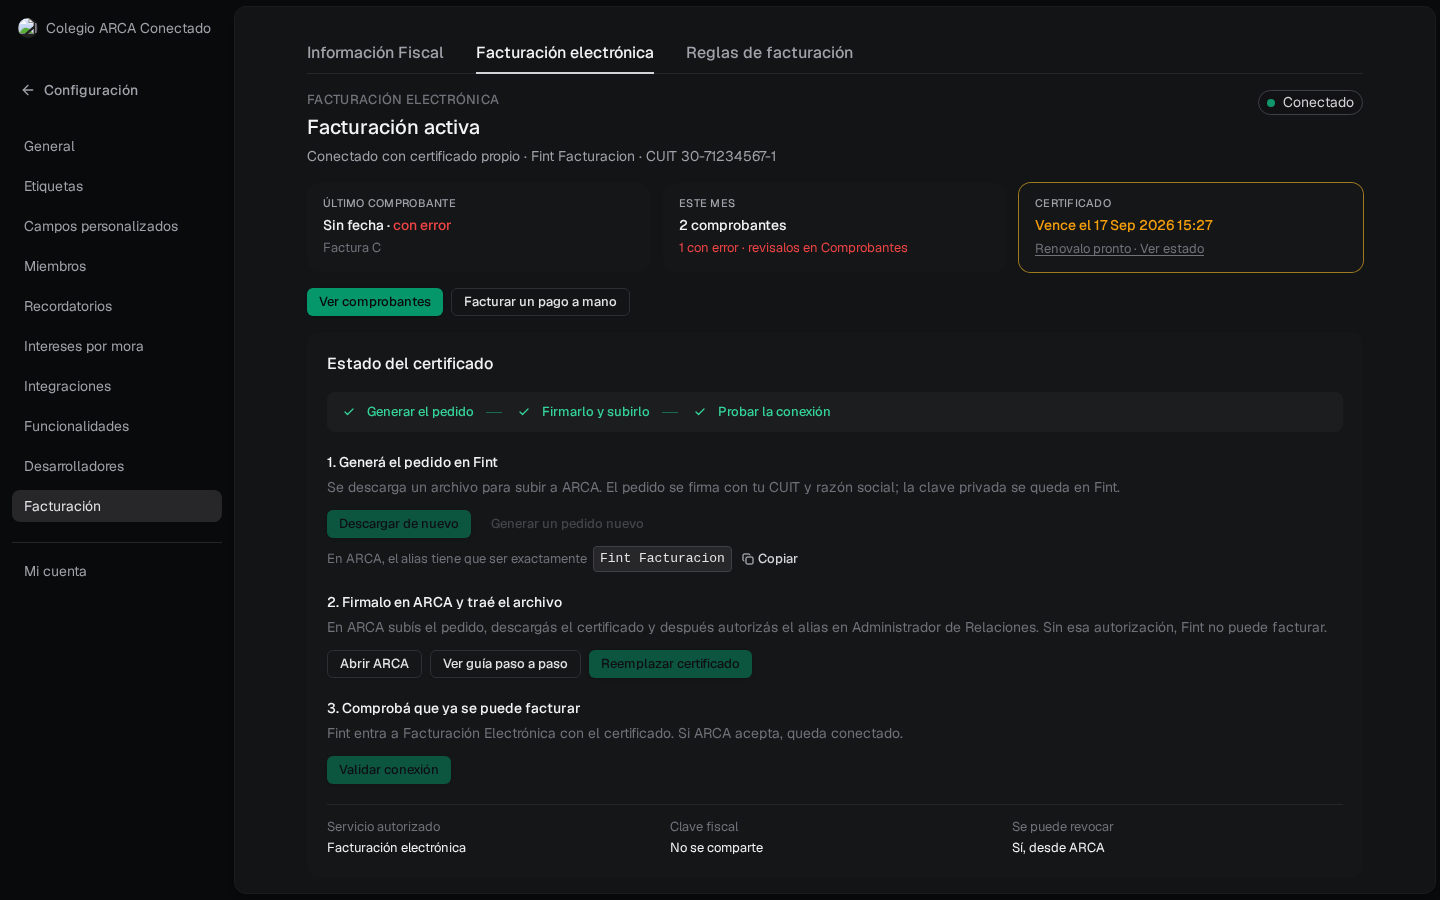
Task: Click the checkmark beside Probar la conexión
Action: [x=700, y=412]
